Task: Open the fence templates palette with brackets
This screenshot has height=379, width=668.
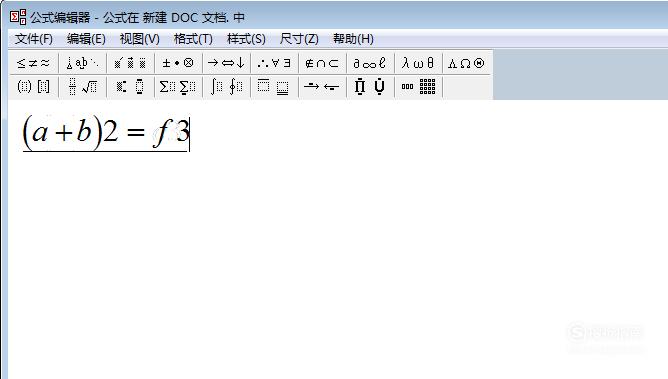Action: coord(33,87)
